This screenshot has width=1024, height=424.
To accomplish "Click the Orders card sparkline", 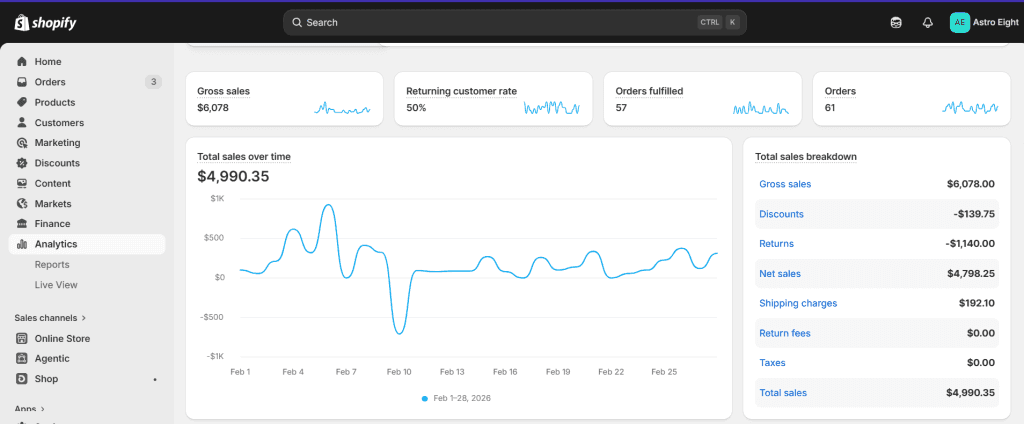I will pyautogui.click(x=970, y=108).
